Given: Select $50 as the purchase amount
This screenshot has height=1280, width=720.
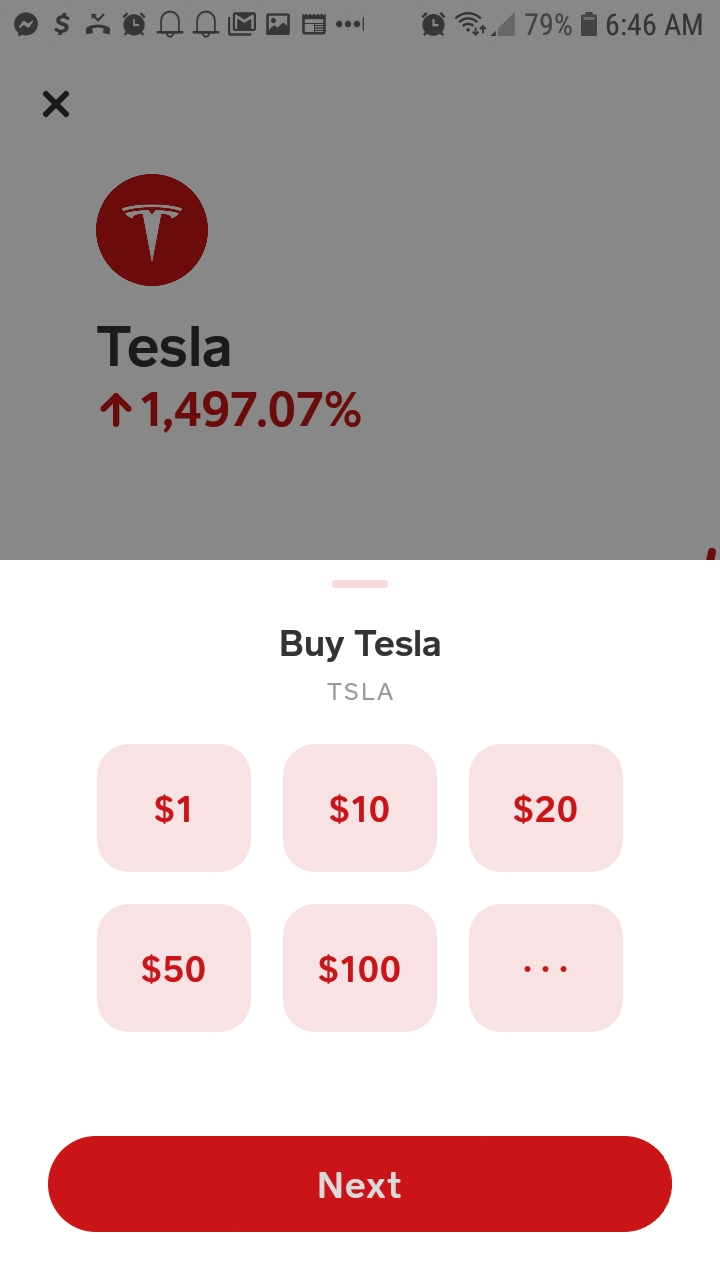Looking at the screenshot, I should [173, 968].
